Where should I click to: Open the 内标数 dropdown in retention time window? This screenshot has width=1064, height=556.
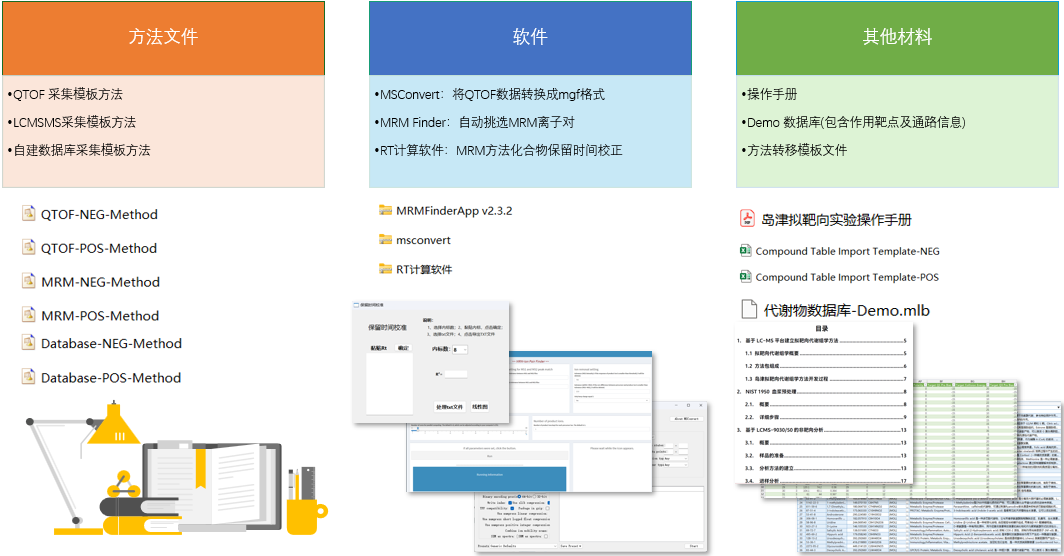coord(459,350)
